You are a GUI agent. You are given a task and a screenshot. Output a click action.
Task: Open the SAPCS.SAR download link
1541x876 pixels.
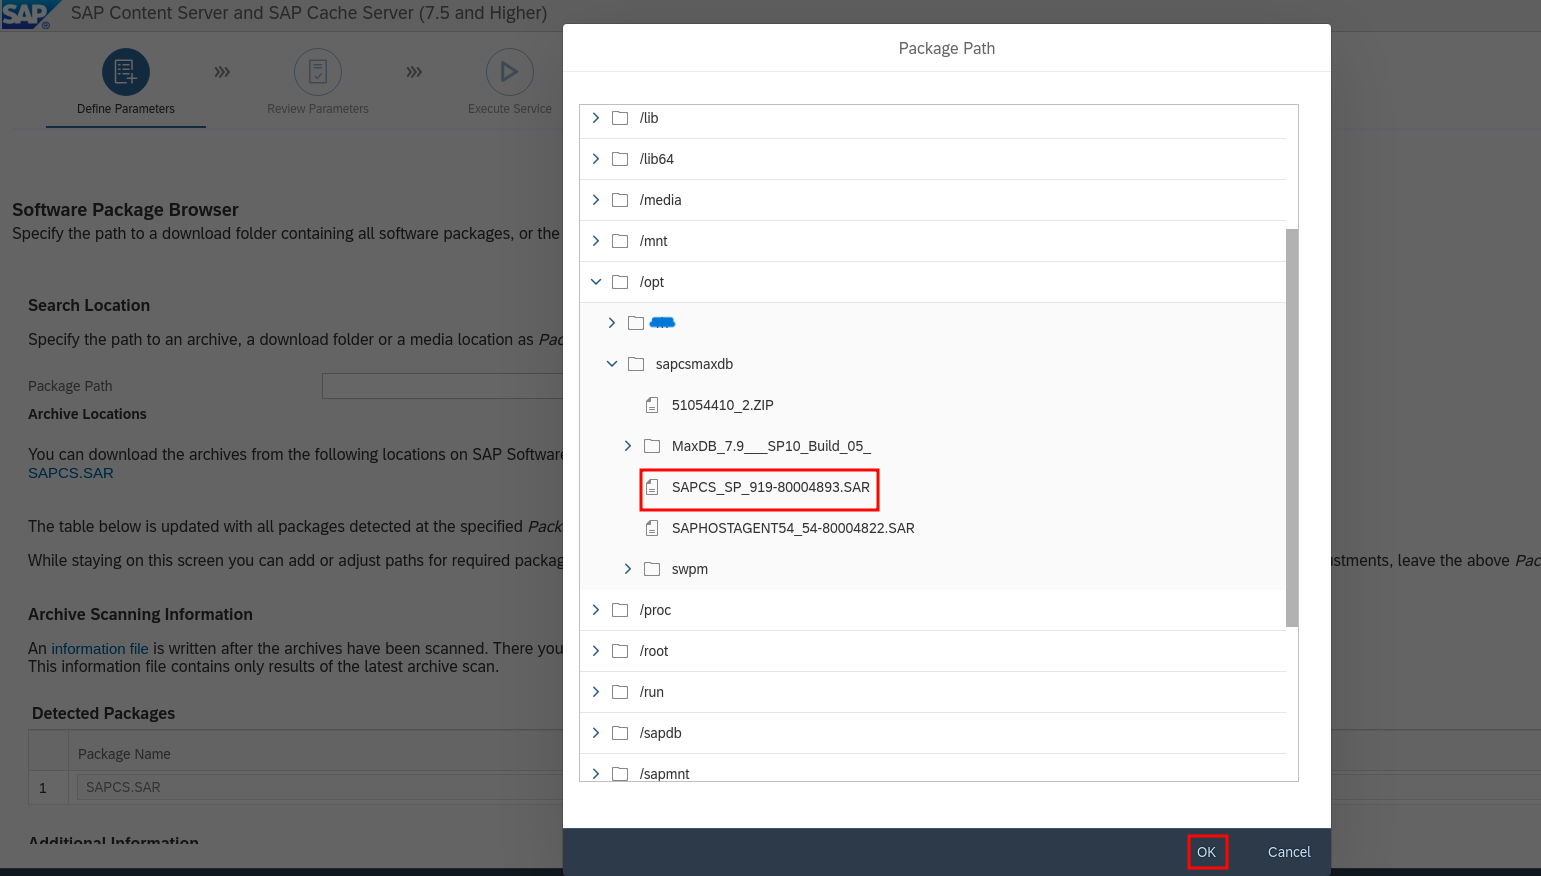[71, 473]
